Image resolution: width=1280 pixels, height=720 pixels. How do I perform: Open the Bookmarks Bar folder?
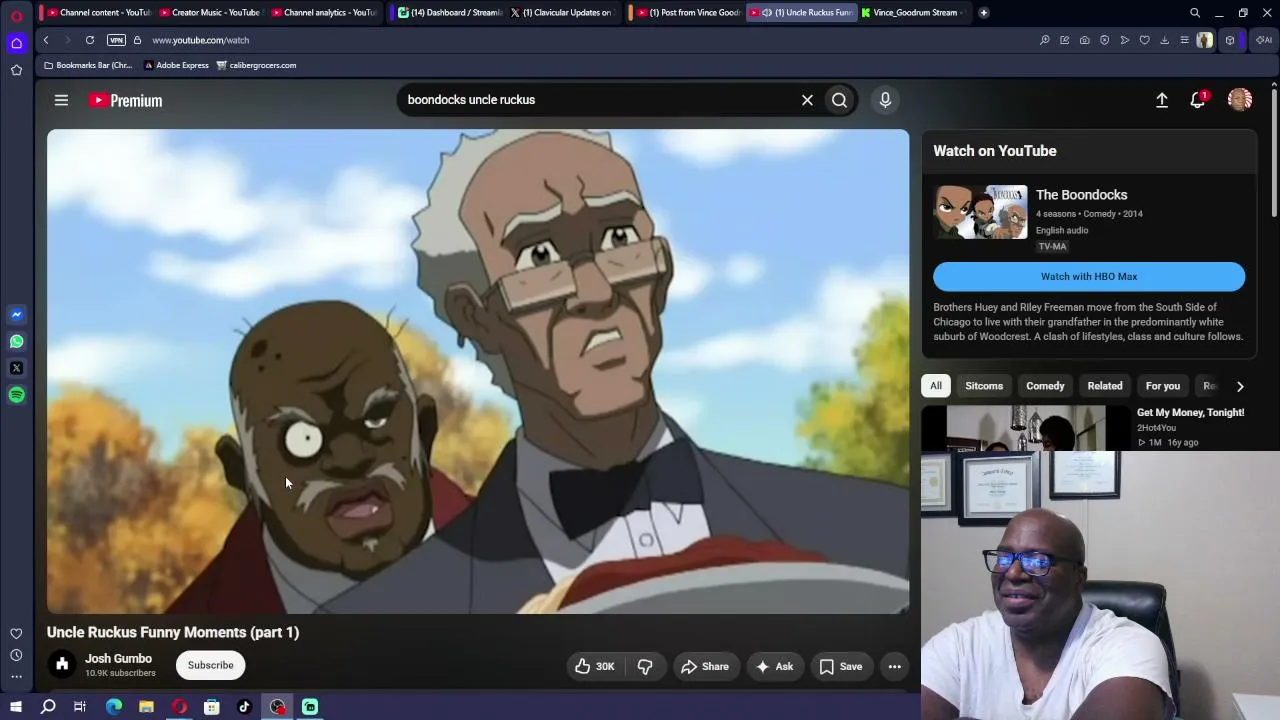(x=88, y=65)
